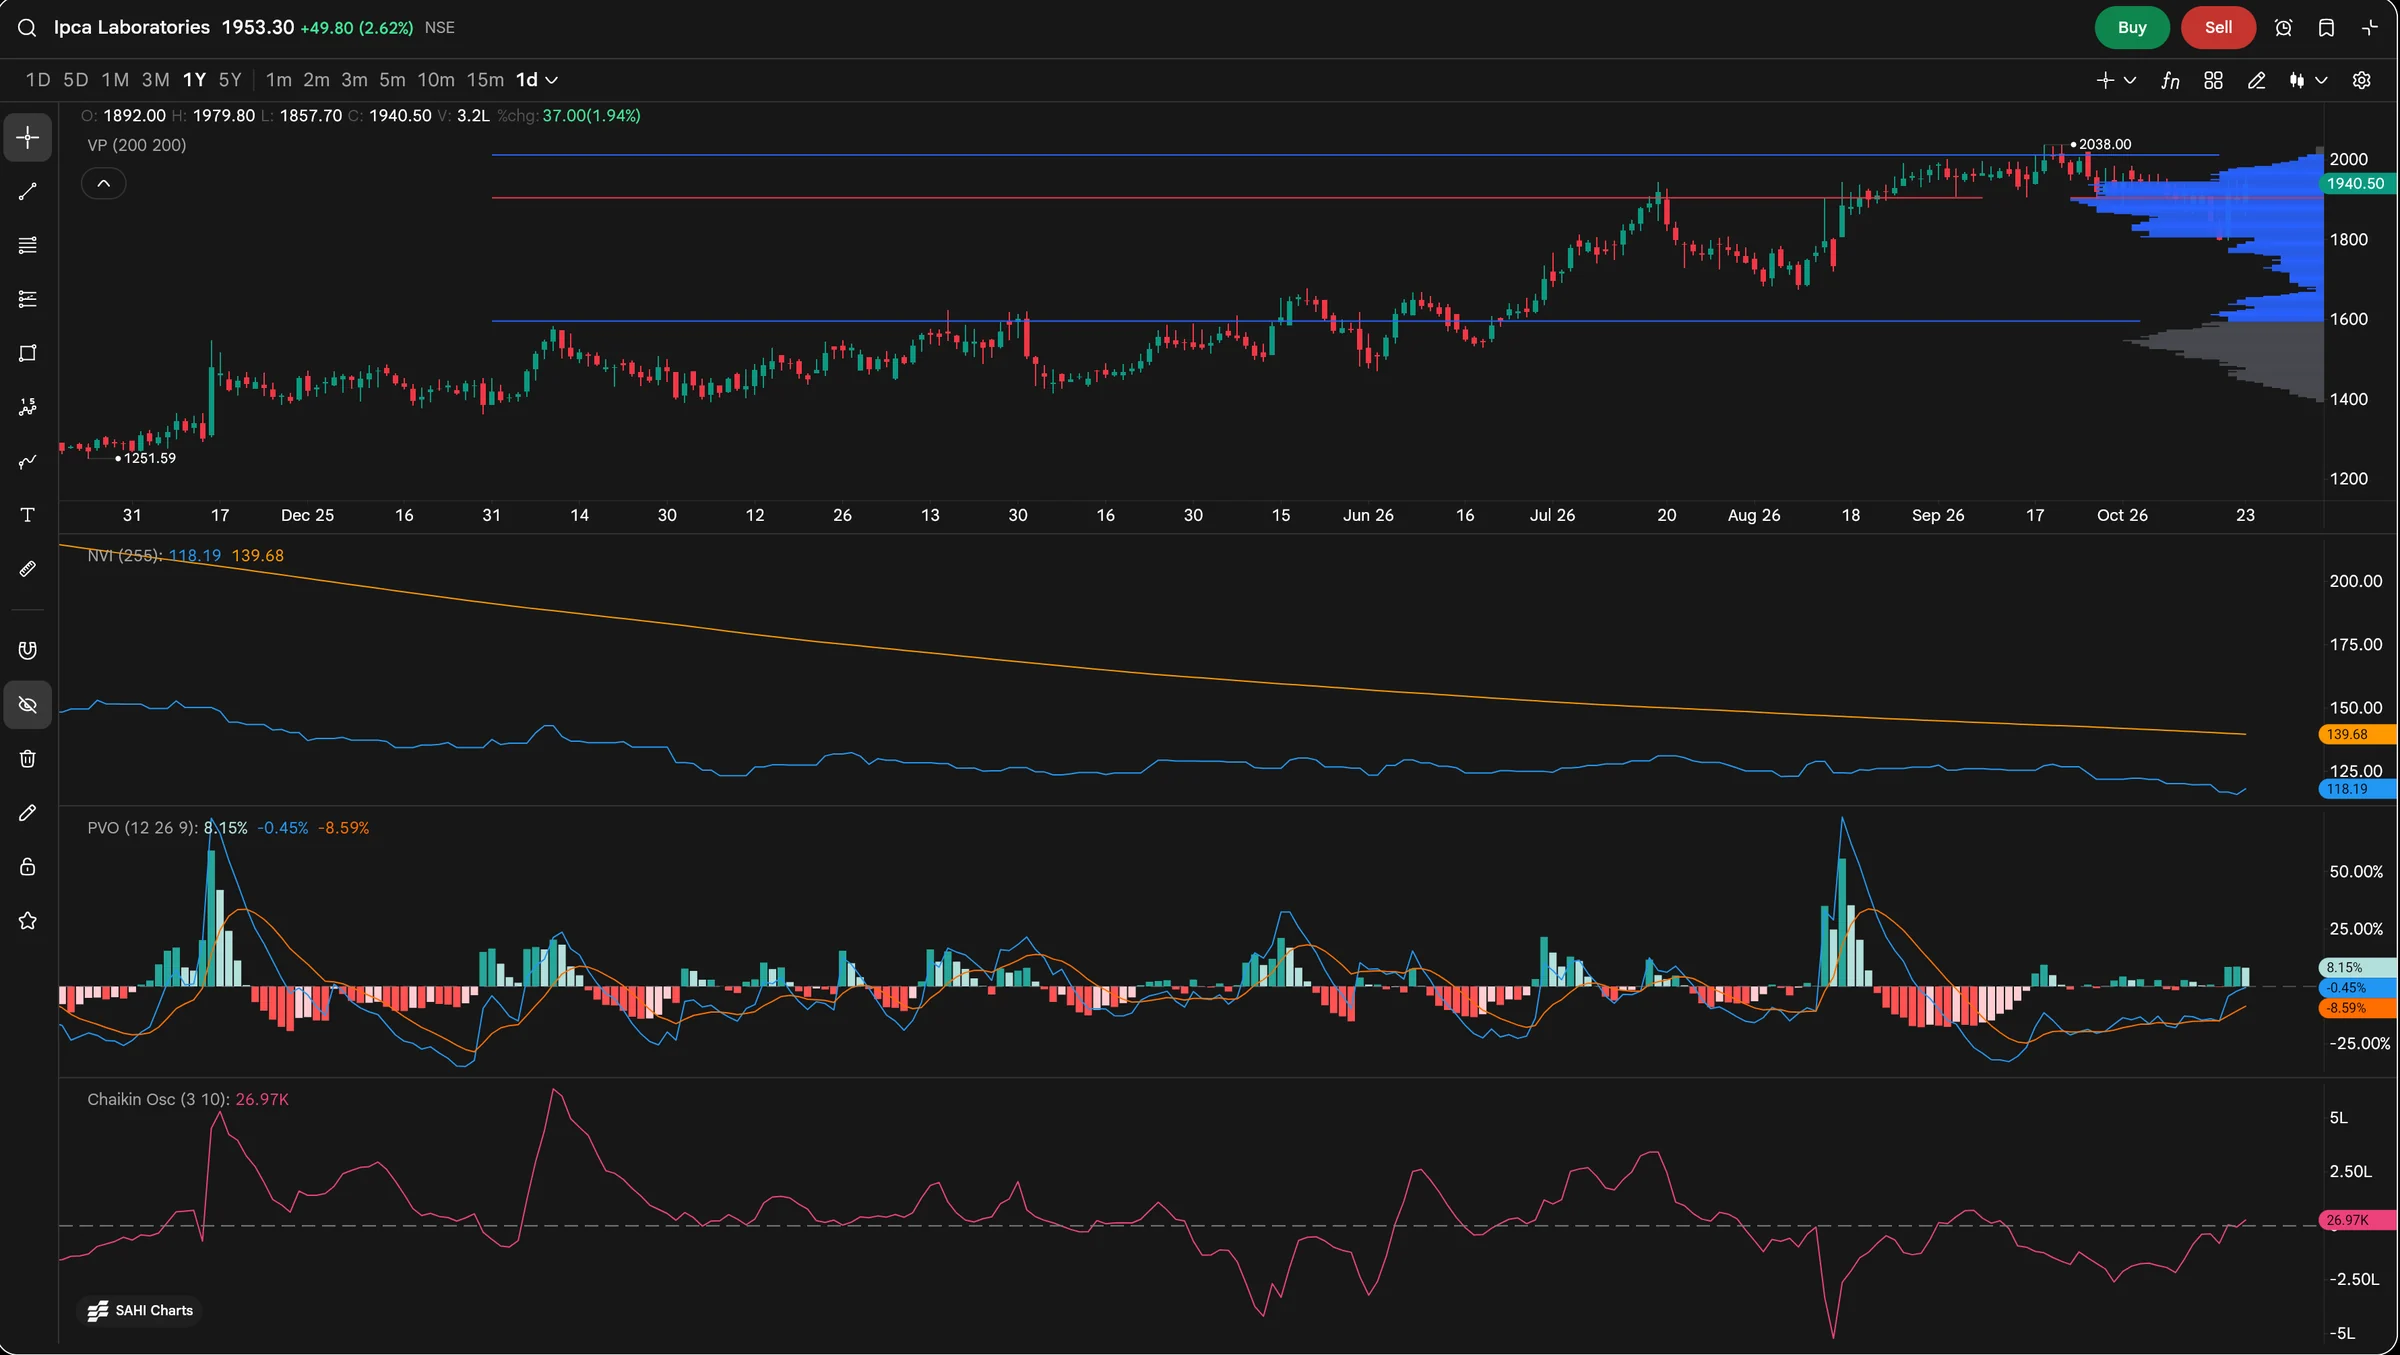Open the pattern drawing tool
Viewport: 2400px width, 1355px height.
[28, 407]
